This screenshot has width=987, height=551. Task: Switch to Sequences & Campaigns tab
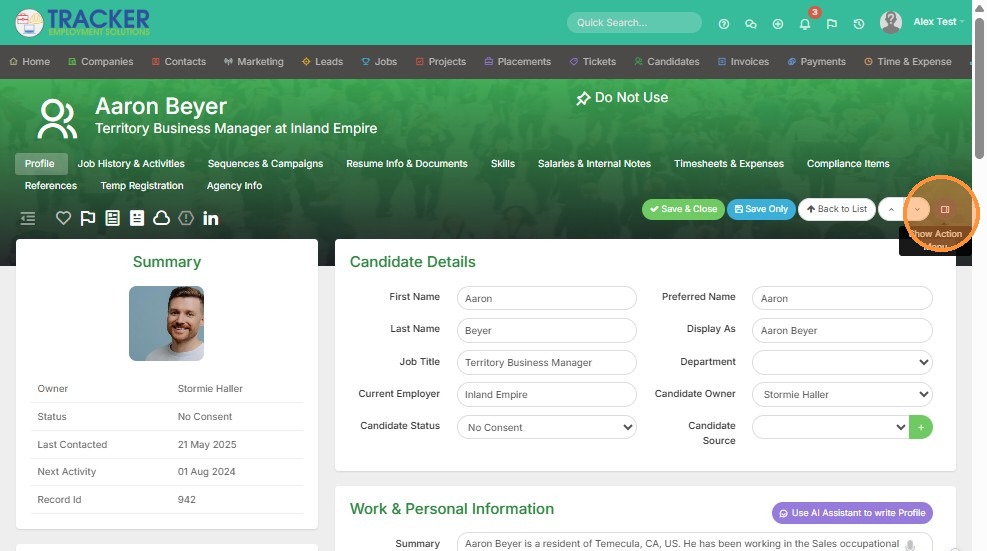tap(265, 164)
